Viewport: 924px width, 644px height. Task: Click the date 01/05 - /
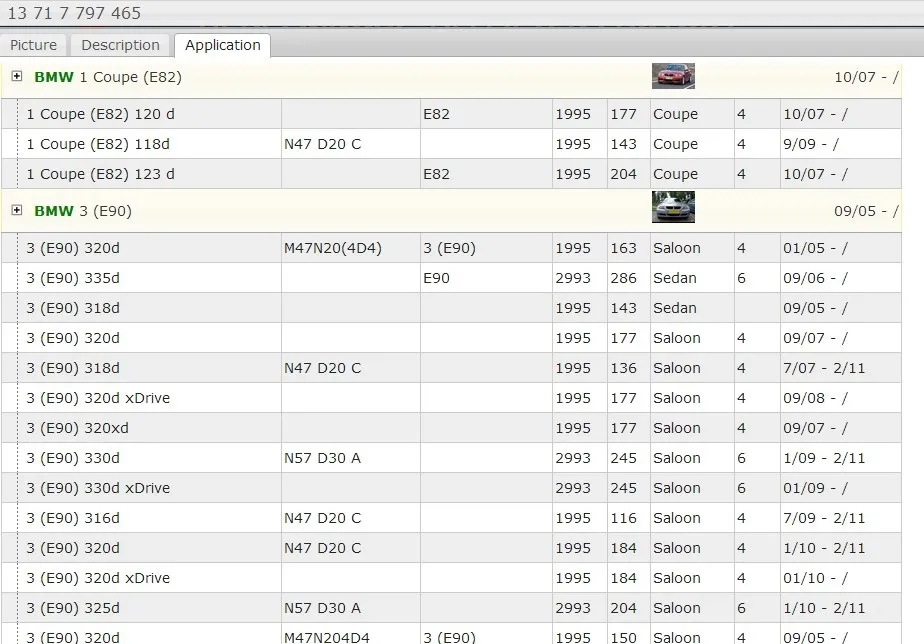[816, 248]
